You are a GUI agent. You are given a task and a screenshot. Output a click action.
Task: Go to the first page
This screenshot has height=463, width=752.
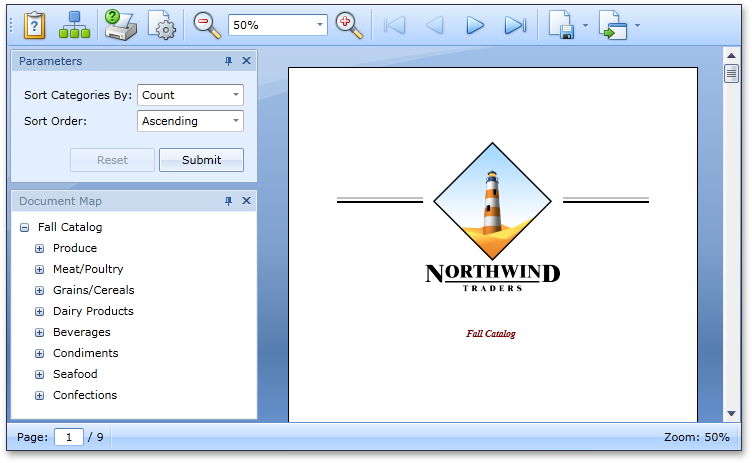[395, 25]
